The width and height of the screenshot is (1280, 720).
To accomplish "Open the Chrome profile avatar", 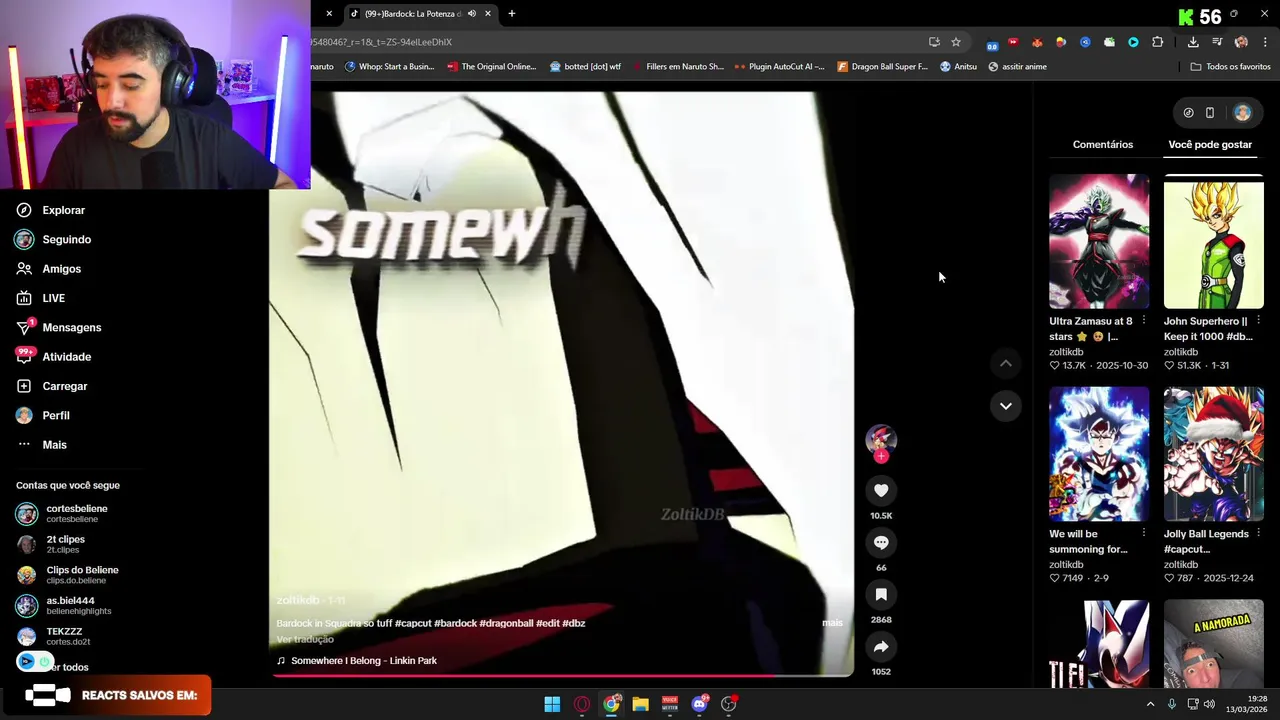I will click(1241, 42).
